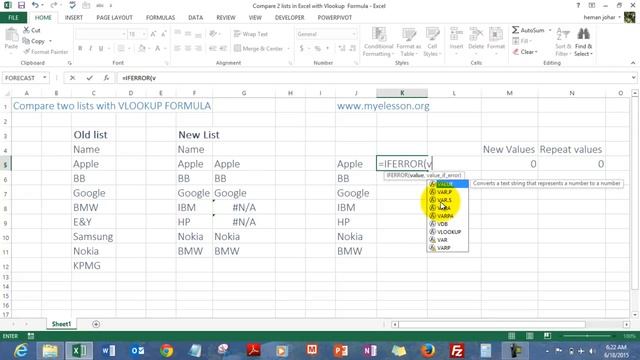Open the General number format dropdown
Image resolution: width=640 pixels, height=360 pixels.
[353, 34]
